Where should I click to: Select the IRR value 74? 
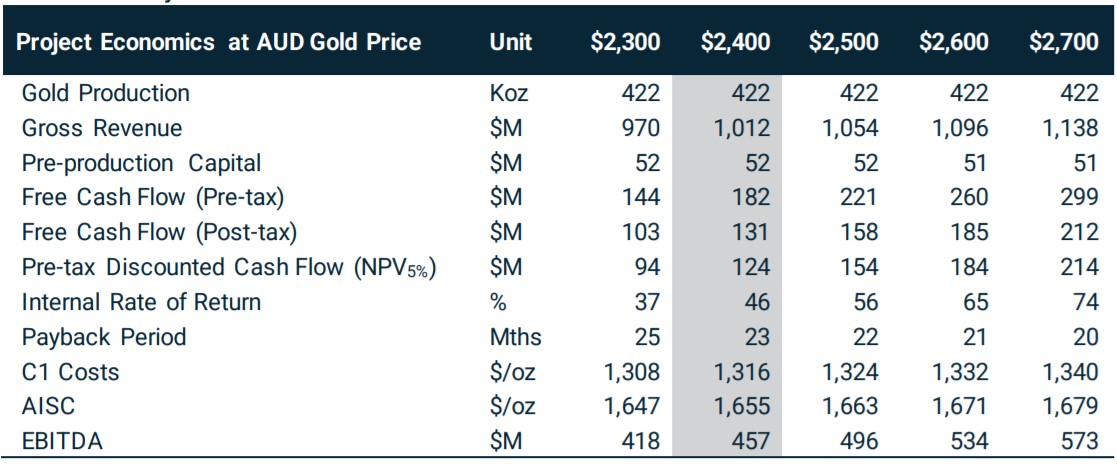[1086, 302]
